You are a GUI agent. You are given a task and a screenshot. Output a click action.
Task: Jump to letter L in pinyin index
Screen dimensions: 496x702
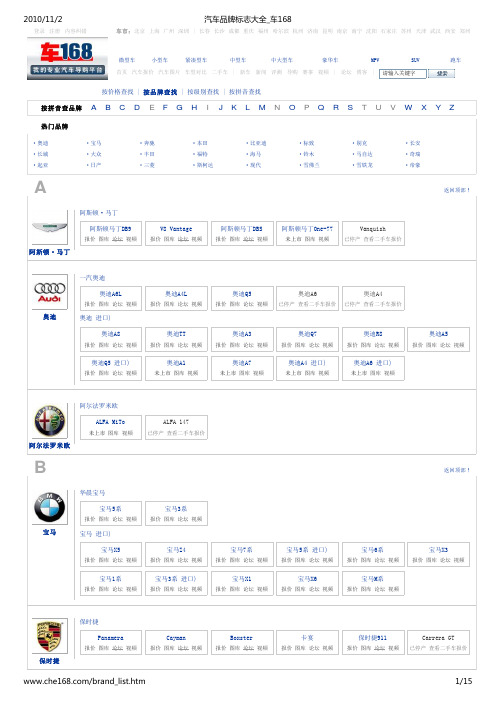pyautogui.click(x=248, y=107)
